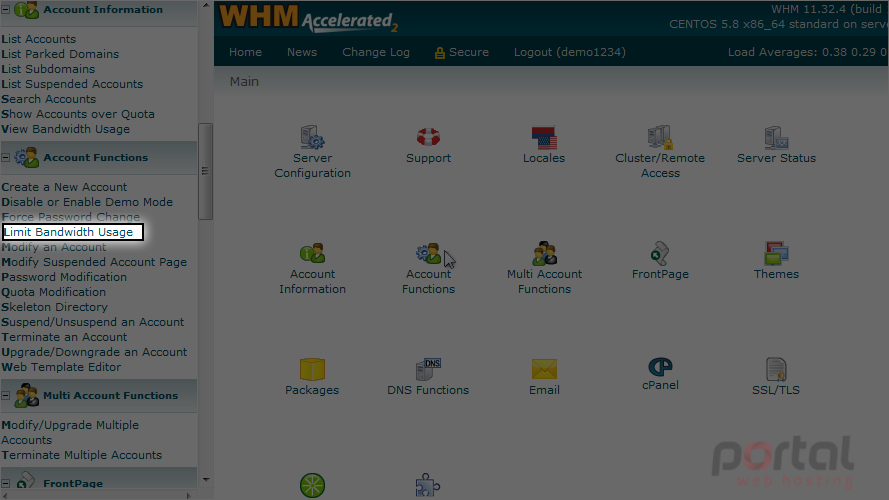The height and width of the screenshot is (500, 889).
Task: Collapse the Account Information sidebar section
Action: [6, 10]
